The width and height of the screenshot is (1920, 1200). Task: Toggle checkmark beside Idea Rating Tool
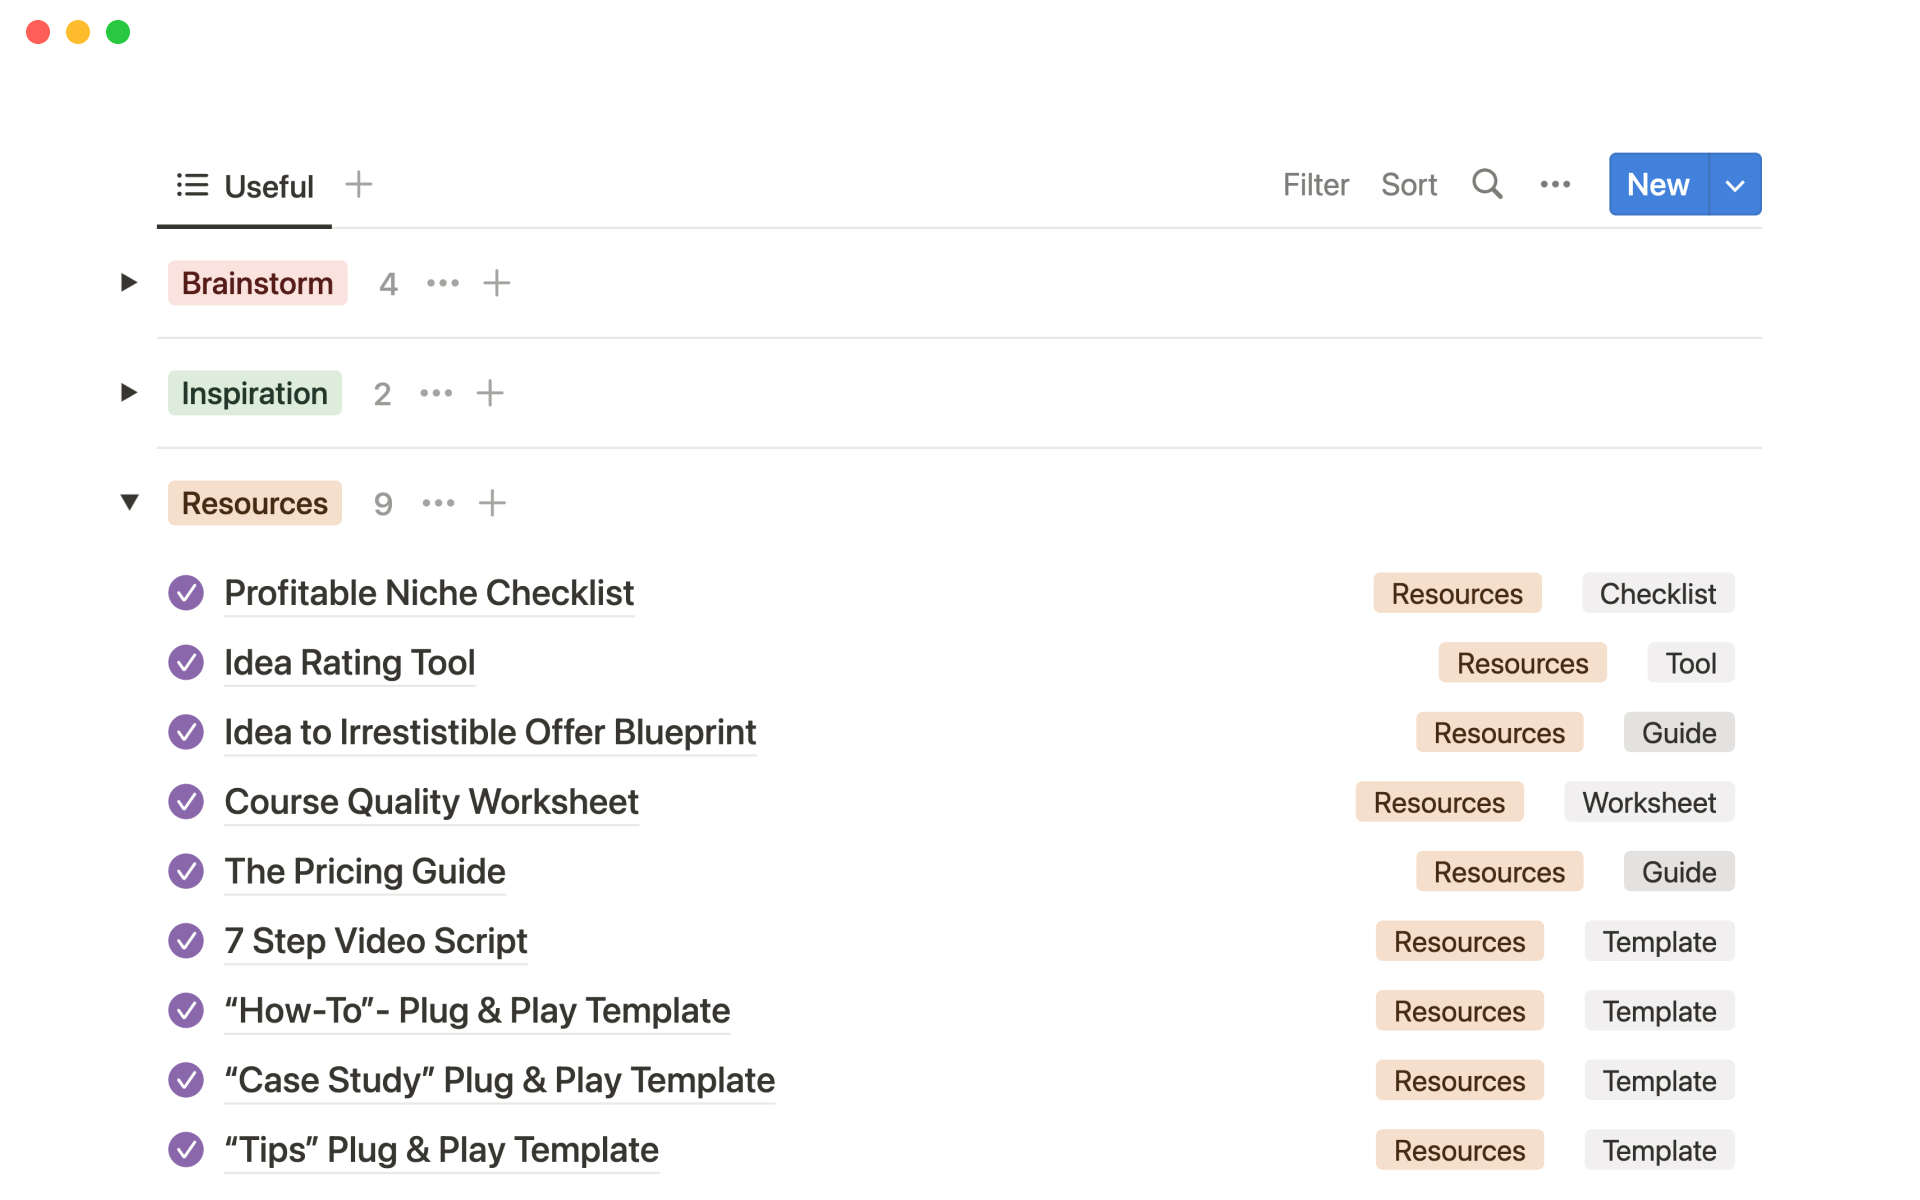coord(186,662)
